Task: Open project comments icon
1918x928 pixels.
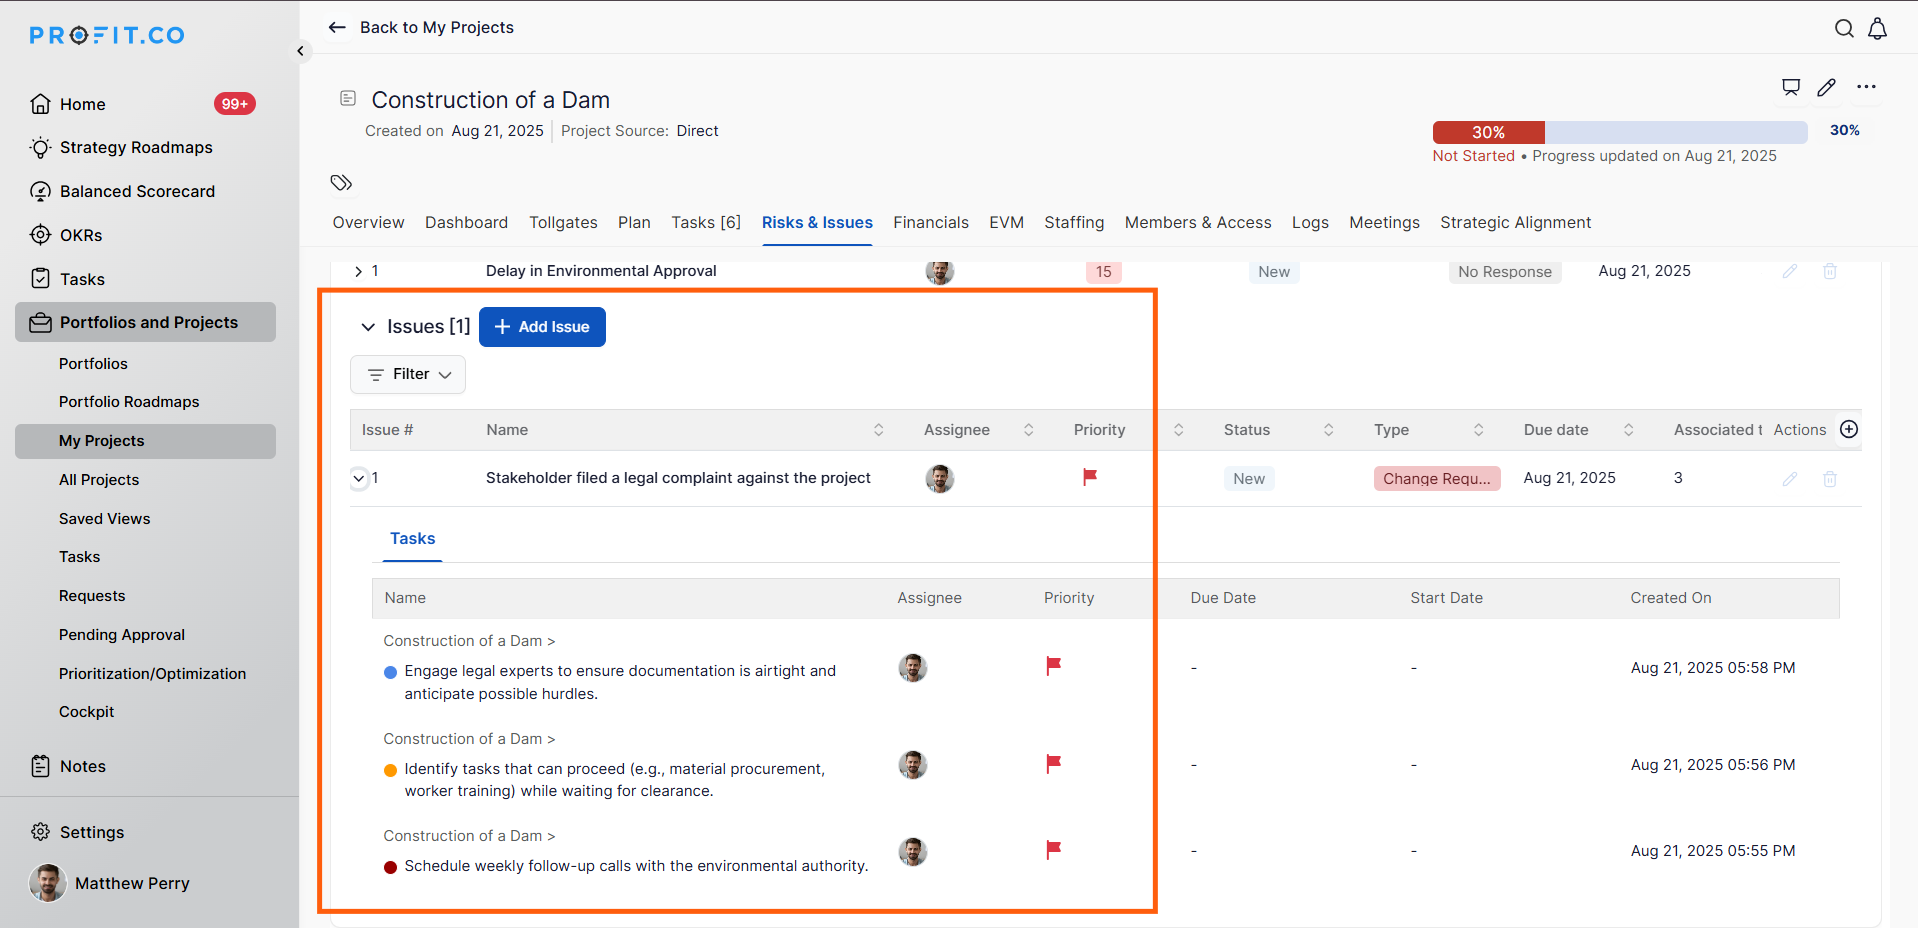Action: [x=1791, y=87]
